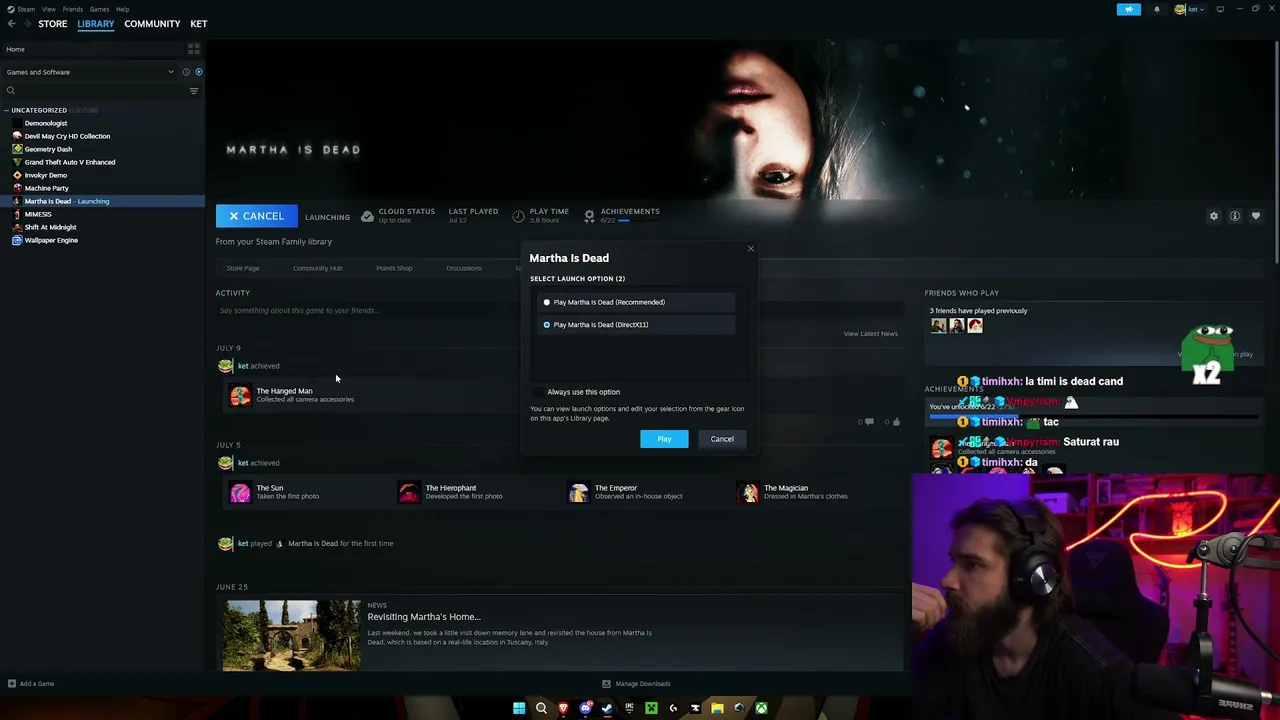Screen dimensions: 1280x720
Task: Click The Magician achievement icon
Action: tap(748, 492)
